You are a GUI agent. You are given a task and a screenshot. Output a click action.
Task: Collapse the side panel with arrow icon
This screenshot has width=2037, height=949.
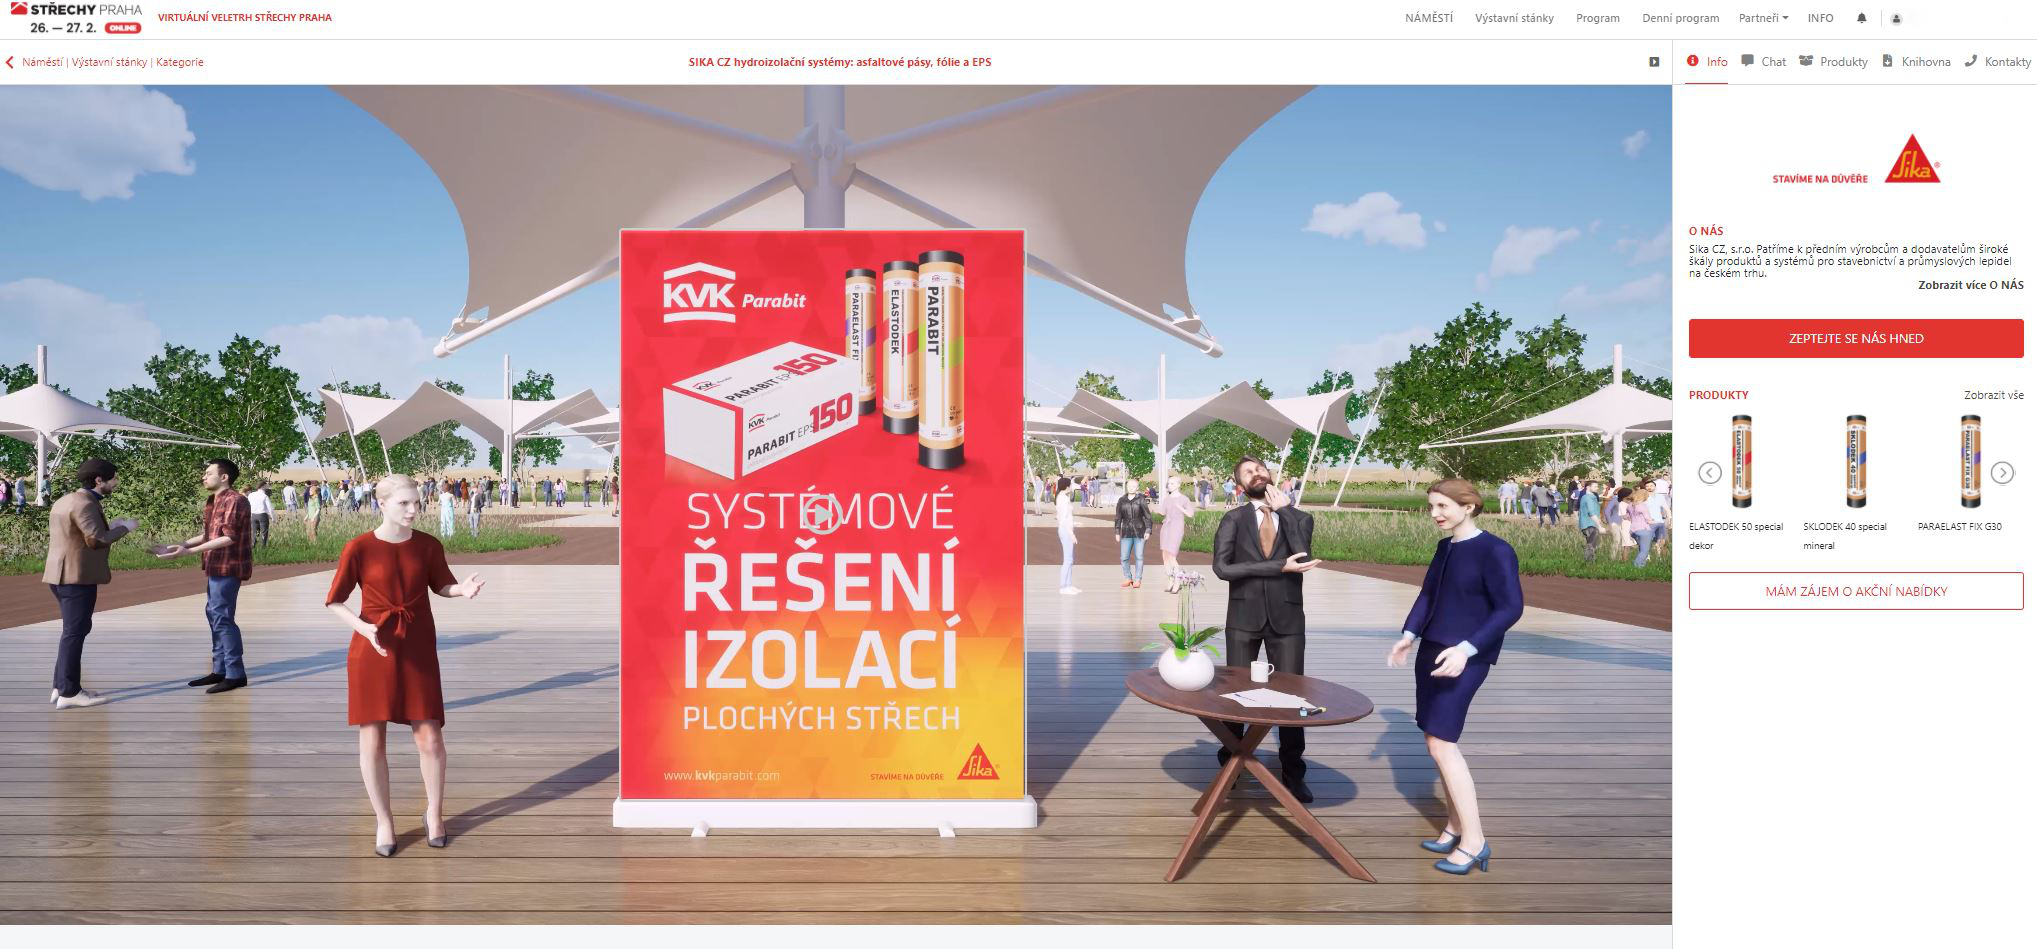(1654, 62)
